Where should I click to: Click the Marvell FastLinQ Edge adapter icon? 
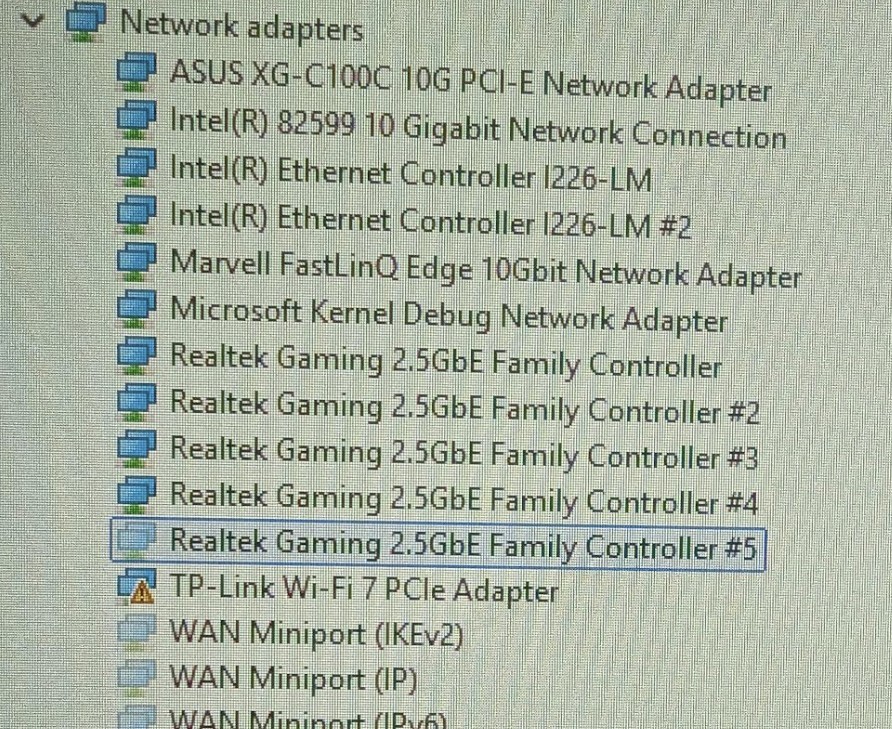(136, 262)
